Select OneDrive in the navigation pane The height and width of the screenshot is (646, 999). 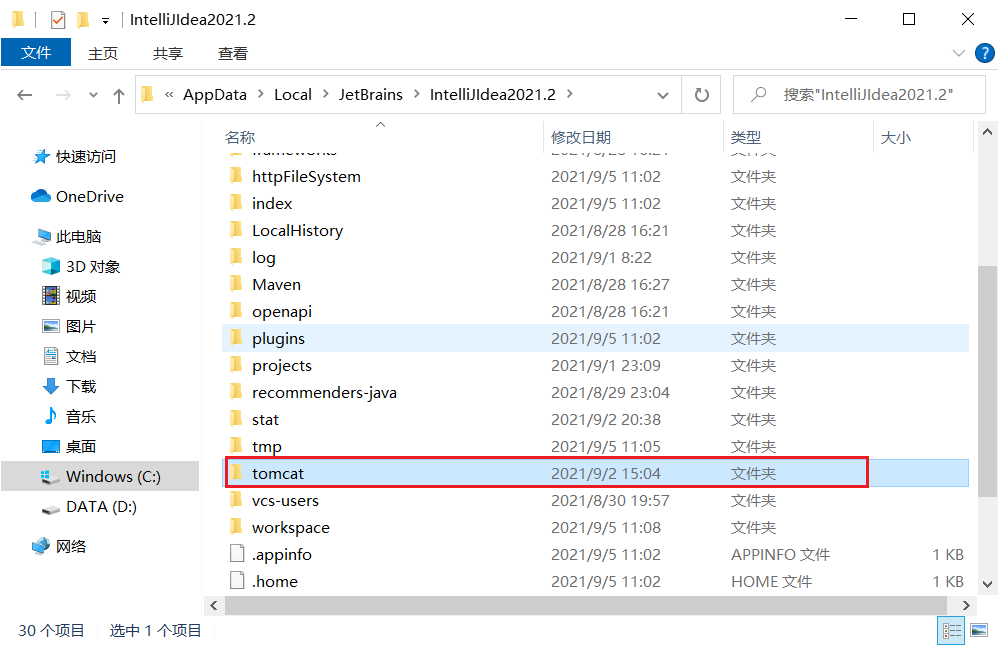pyautogui.click(x=78, y=196)
